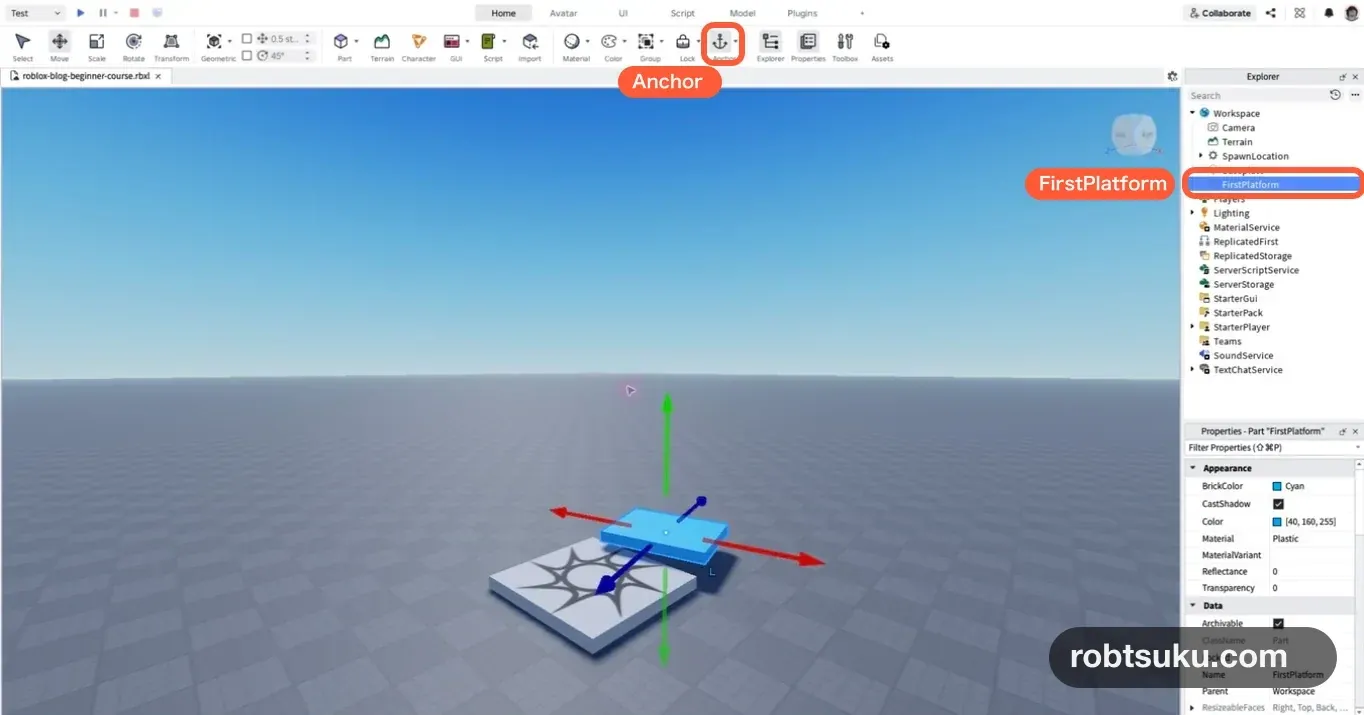
Task: Open the Part dropdown arrow
Action: click(x=356, y=41)
